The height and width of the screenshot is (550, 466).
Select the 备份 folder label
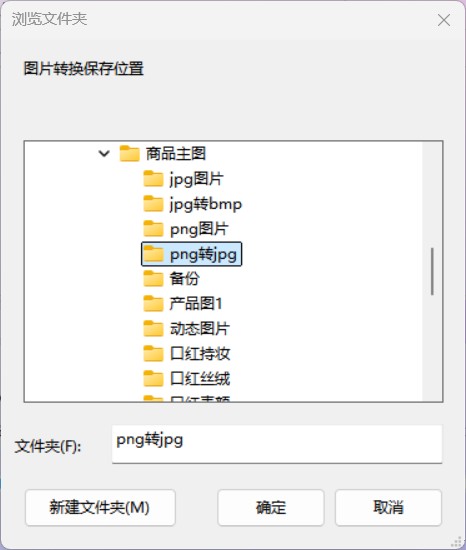pyautogui.click(x=184, y=279)
